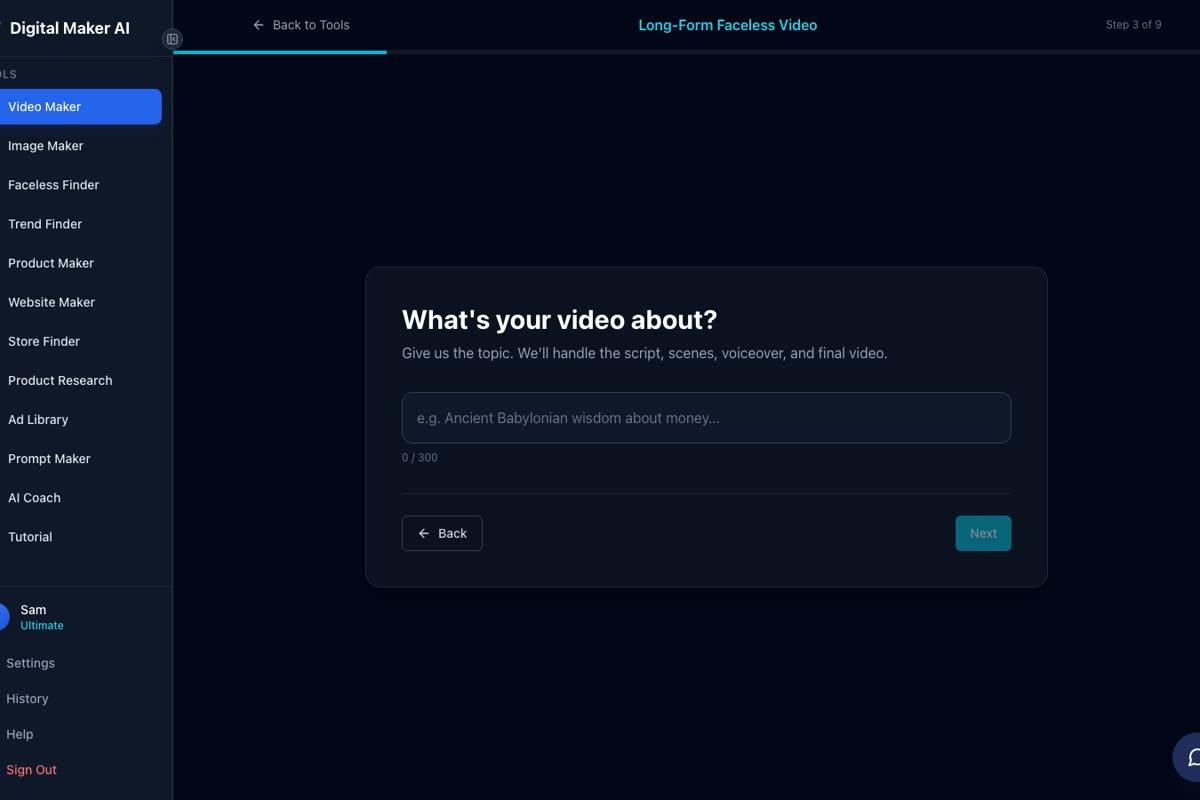Screen dimensions: 1200x800
Task: Click Sam's user name
Action: pos(33,610)
